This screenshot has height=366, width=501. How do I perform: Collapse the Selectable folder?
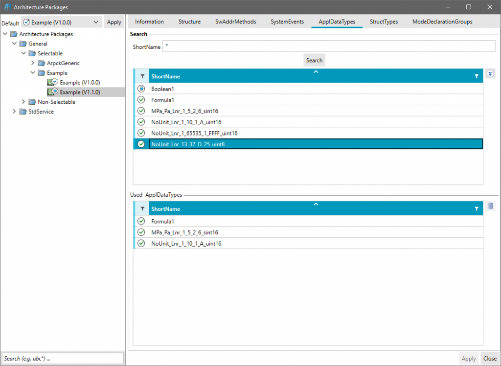pos(23,53)
